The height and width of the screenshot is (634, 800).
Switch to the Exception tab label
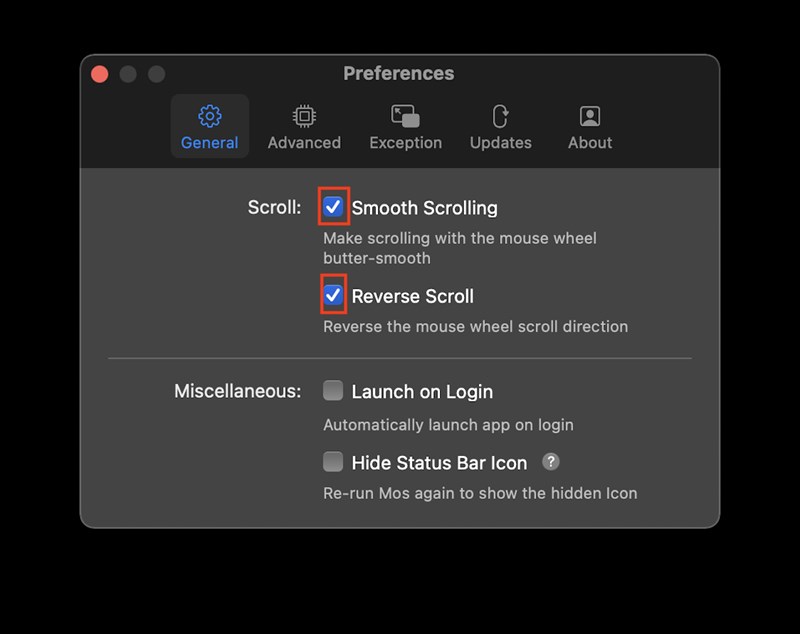[405, 143]
